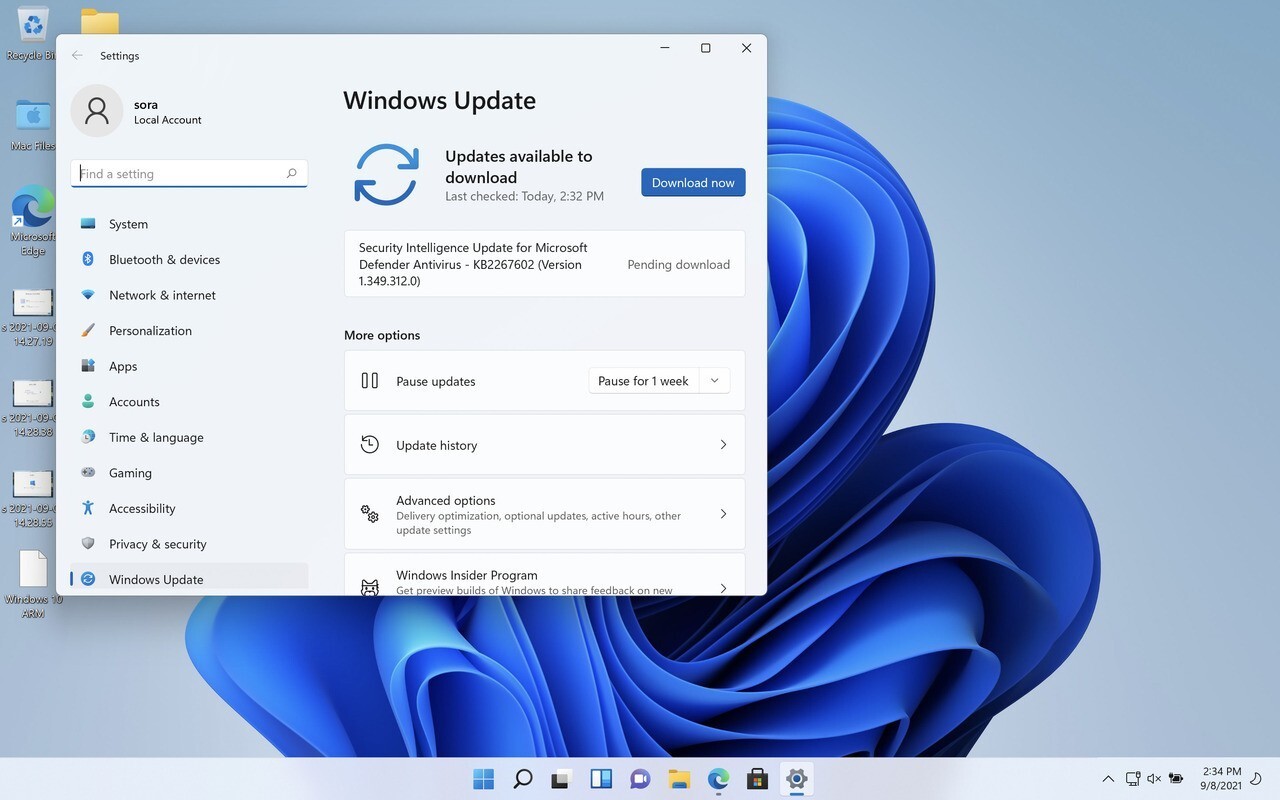
Task: Click the Pause updates label
Action: (436, 381)
